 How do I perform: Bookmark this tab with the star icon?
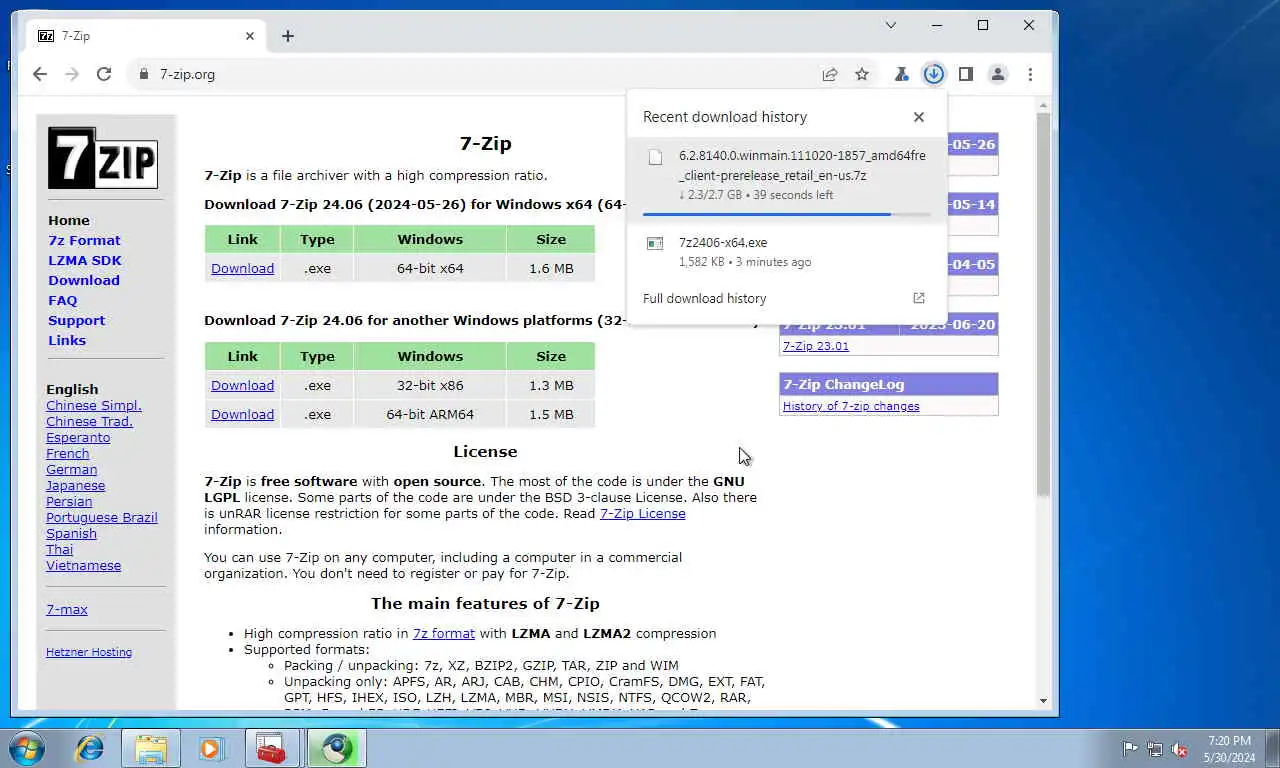862,74
